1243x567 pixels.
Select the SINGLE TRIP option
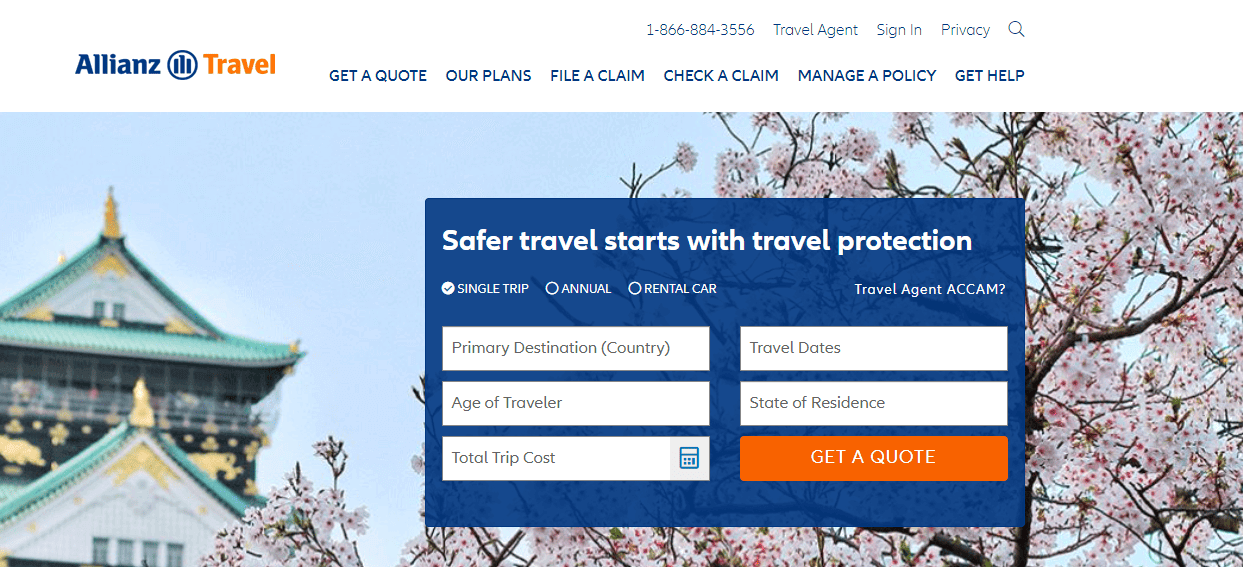pos(486,288)
